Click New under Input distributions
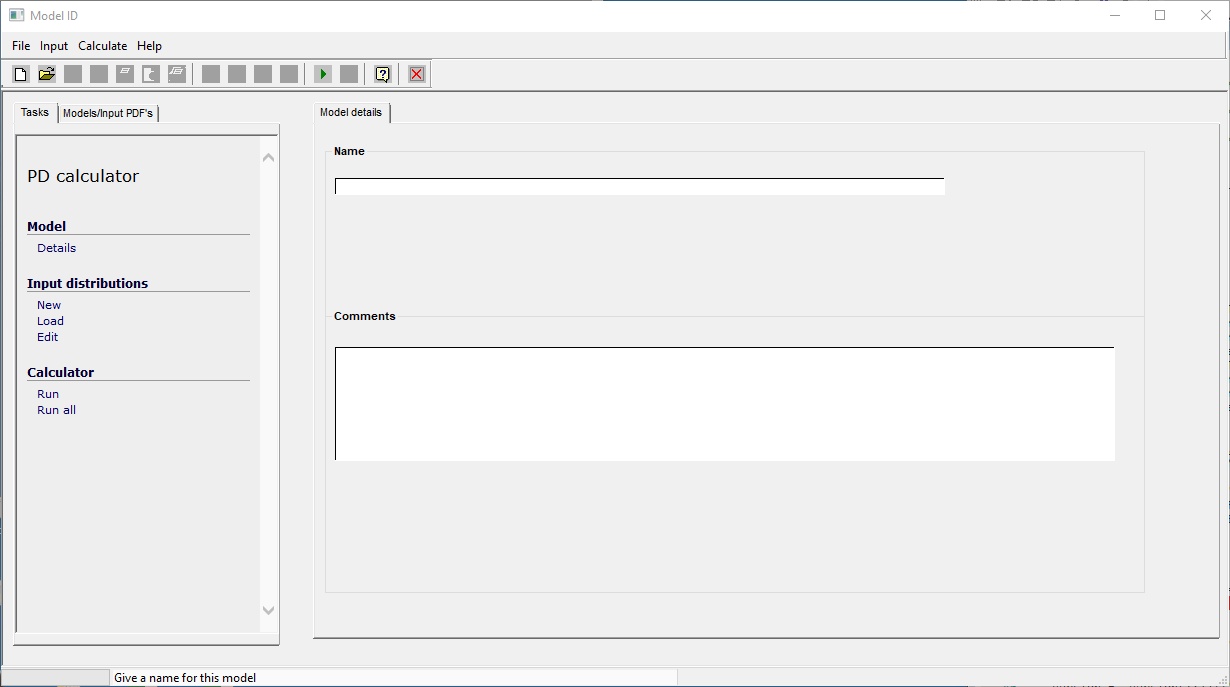 [49, 305]
